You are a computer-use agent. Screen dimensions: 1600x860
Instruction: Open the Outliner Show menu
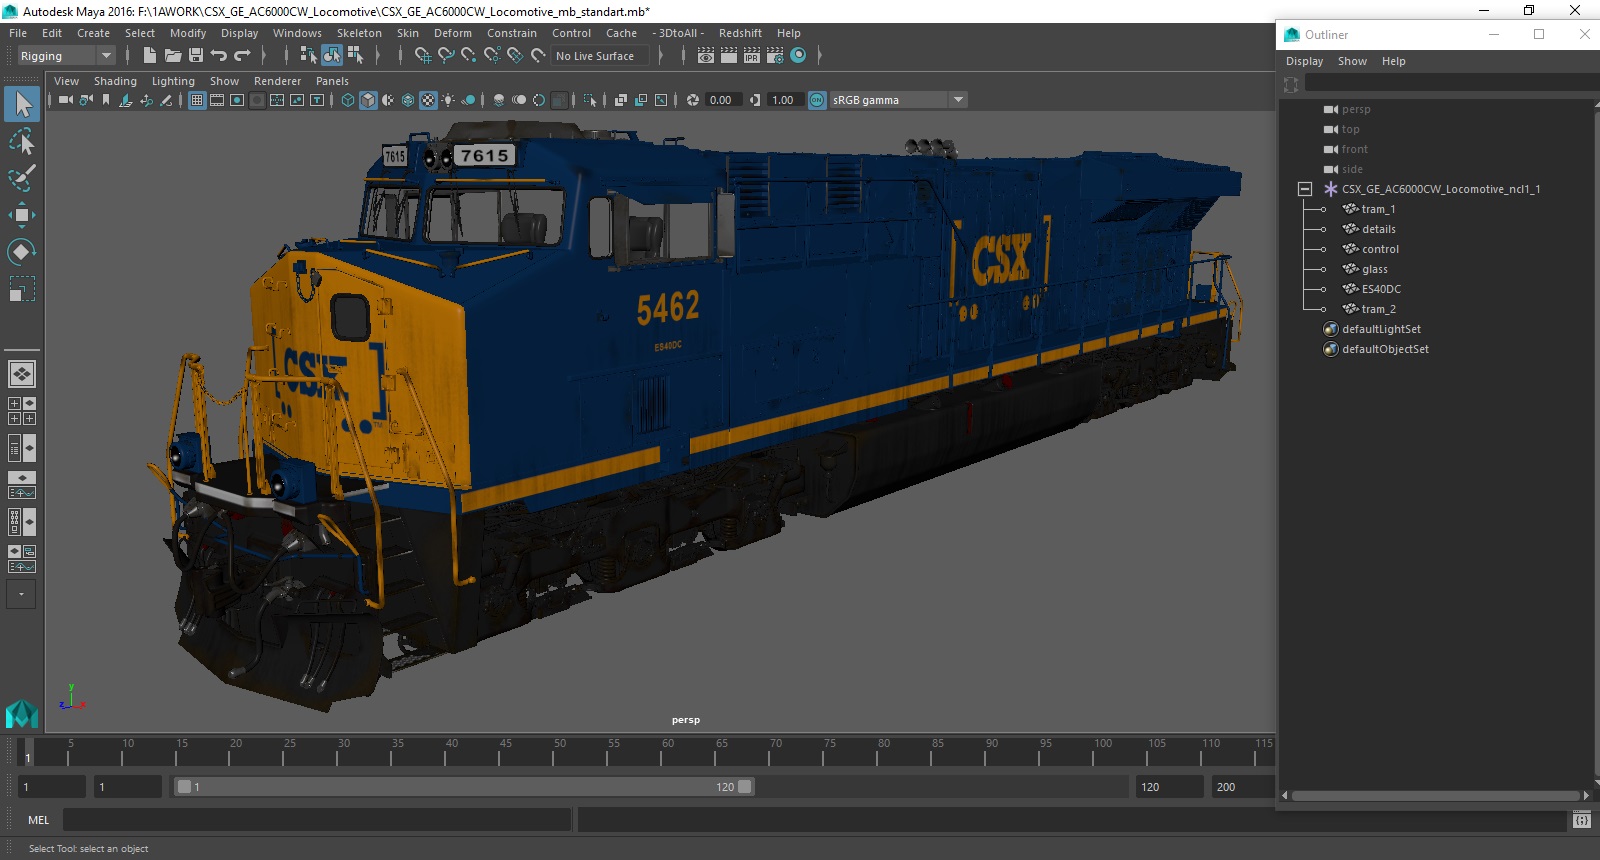(1352, 61)
